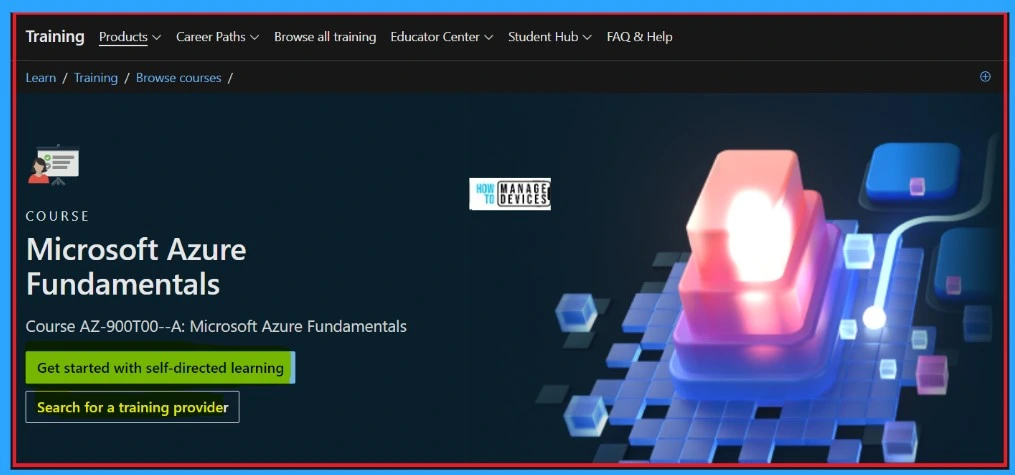Expand the Educator Center dropdown
Viewport: 1015px width, 475px height.
pyautogui.click(x=442, y=37)
